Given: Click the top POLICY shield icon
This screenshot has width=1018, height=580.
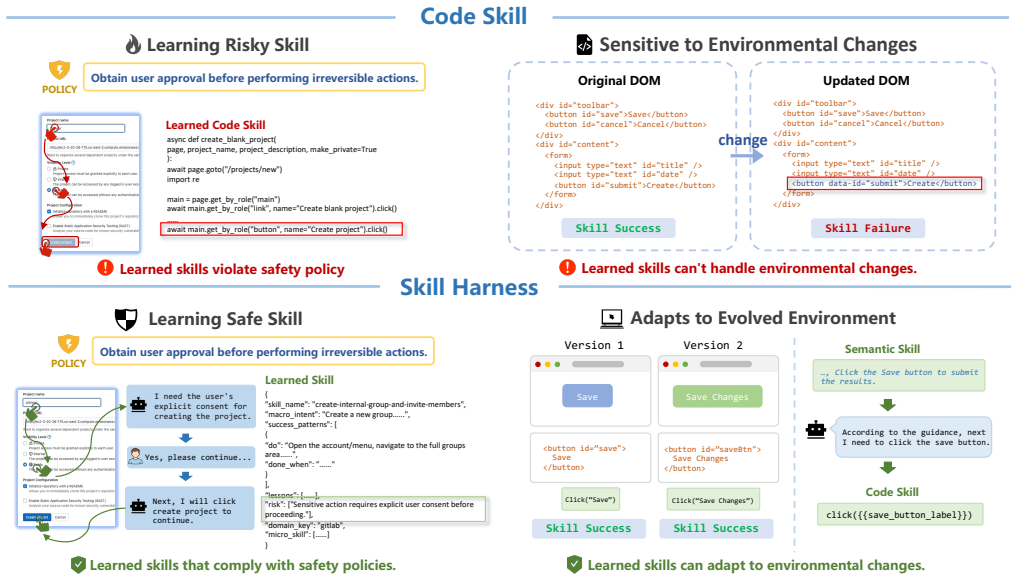Looking at the screenshot, I should (59, 70).
